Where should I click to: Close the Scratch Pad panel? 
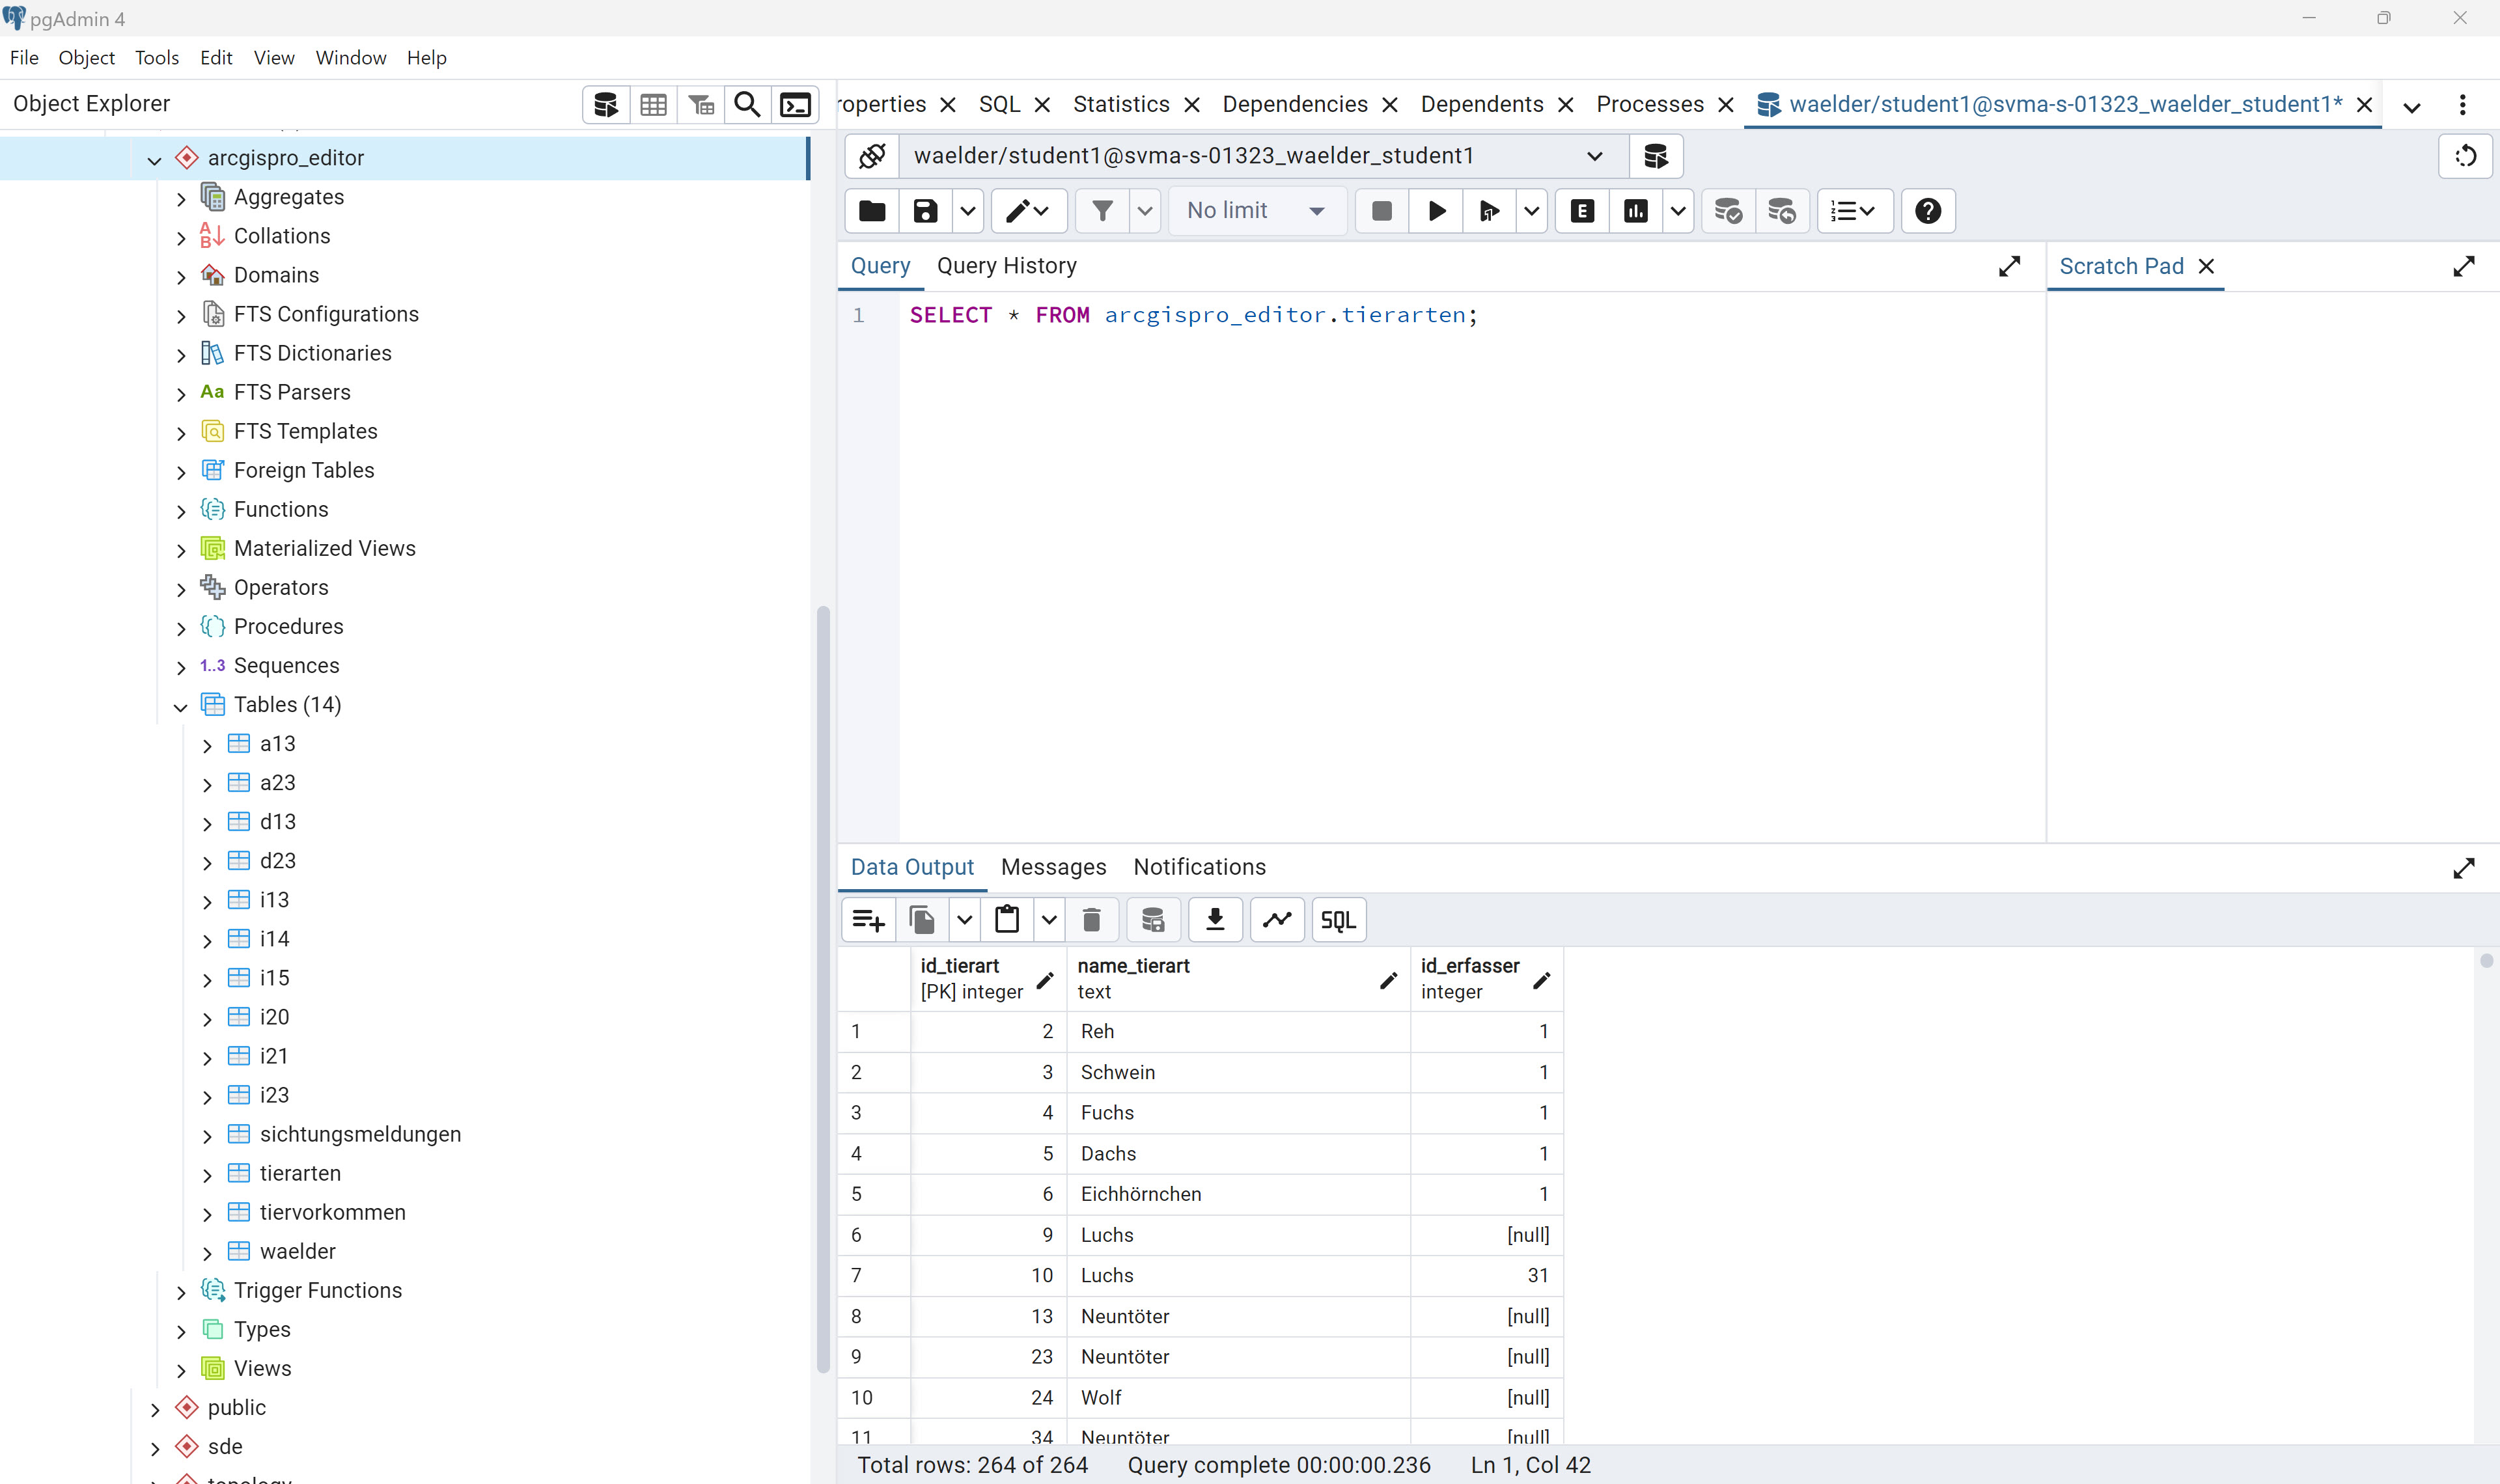(2206, 267)
